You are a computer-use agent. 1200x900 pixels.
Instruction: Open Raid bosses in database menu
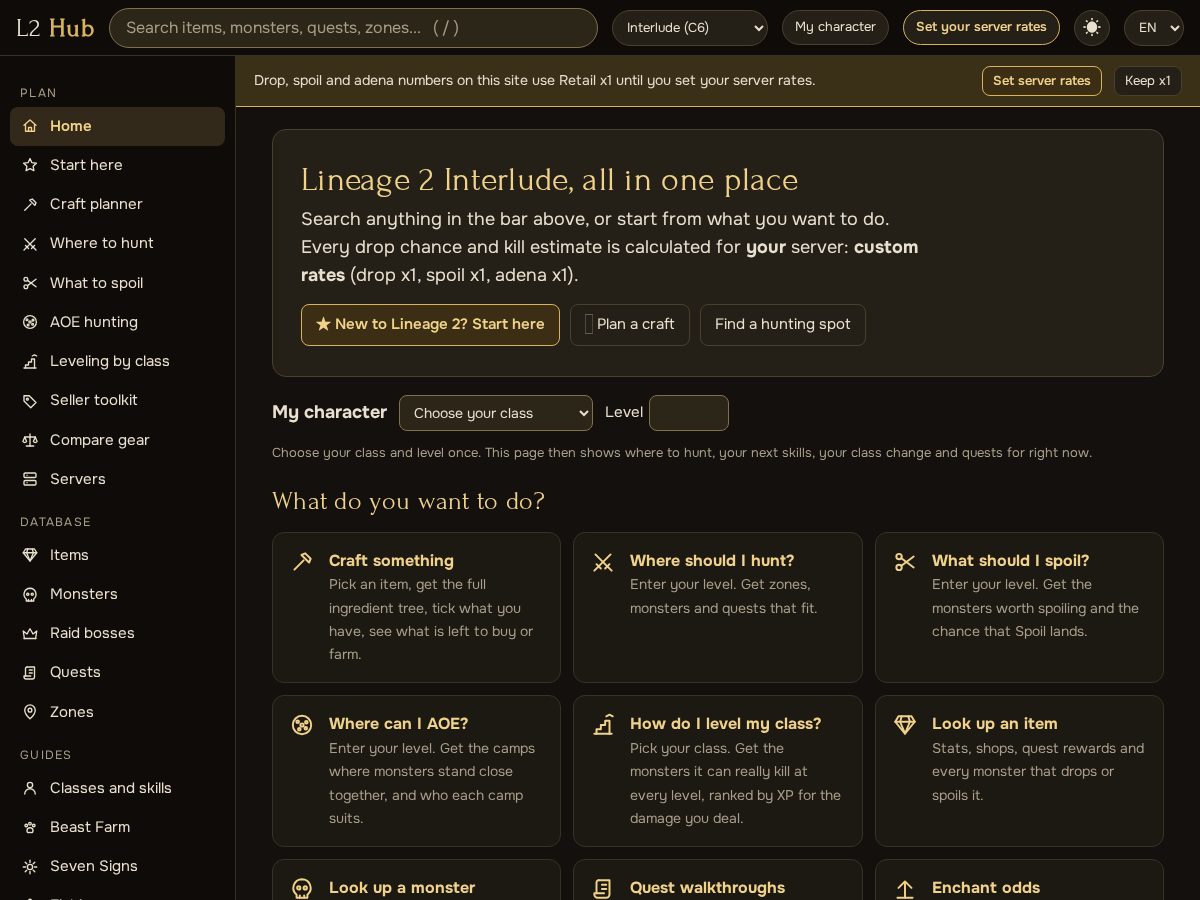pos(117,633)
